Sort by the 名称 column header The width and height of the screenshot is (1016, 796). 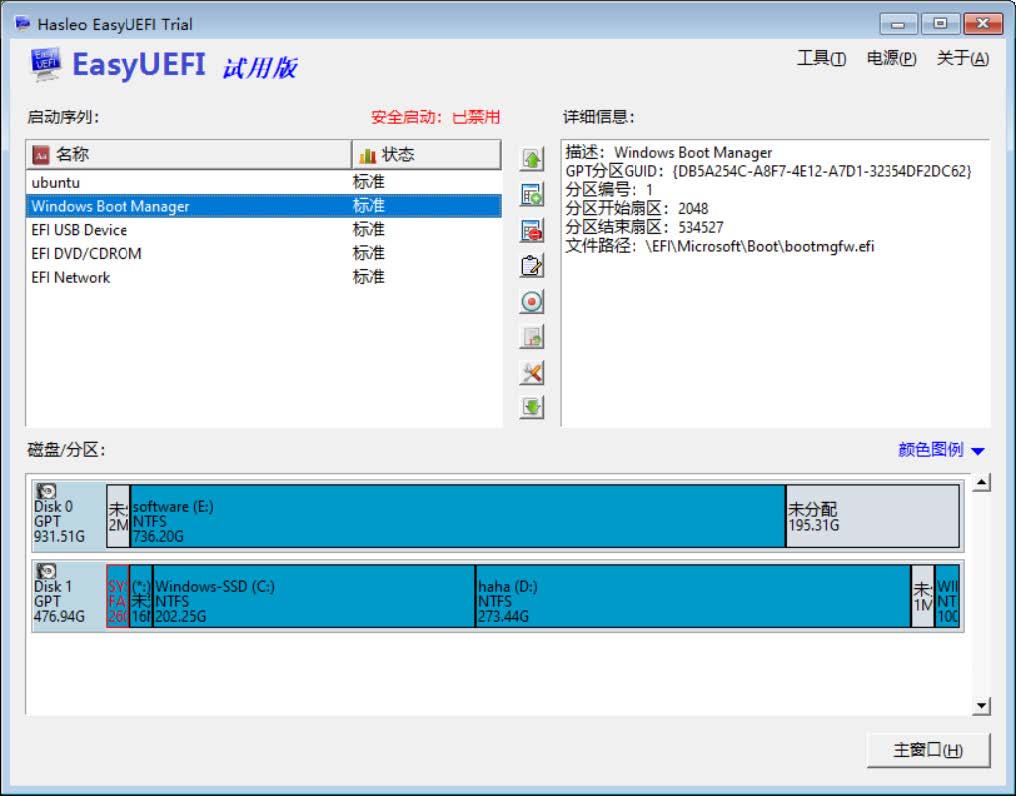(189, 154)
